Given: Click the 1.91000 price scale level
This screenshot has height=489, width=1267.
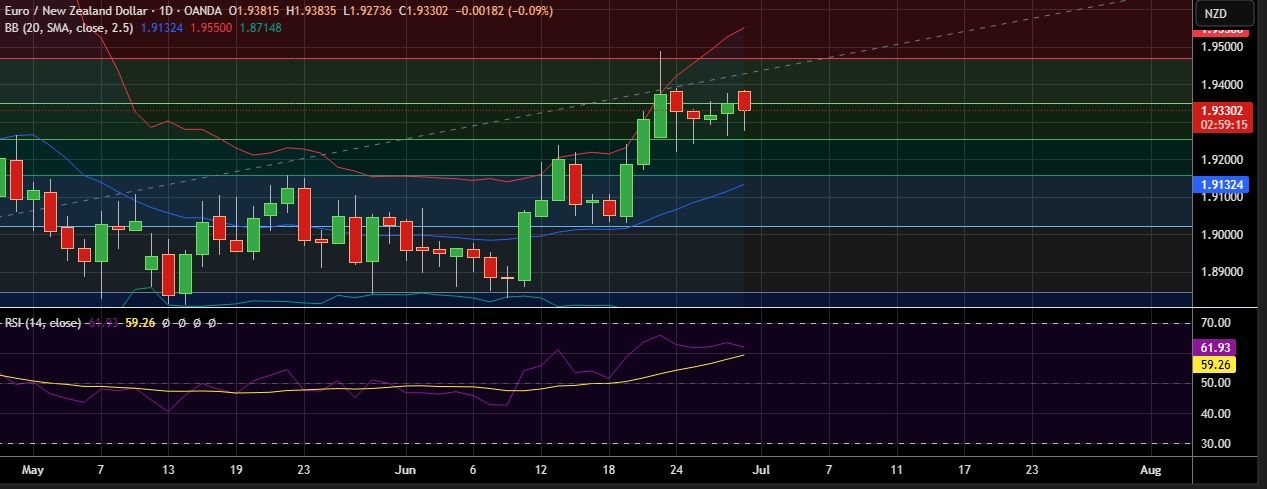Looking at the screenshot, I should click(x=1222, y=197).
